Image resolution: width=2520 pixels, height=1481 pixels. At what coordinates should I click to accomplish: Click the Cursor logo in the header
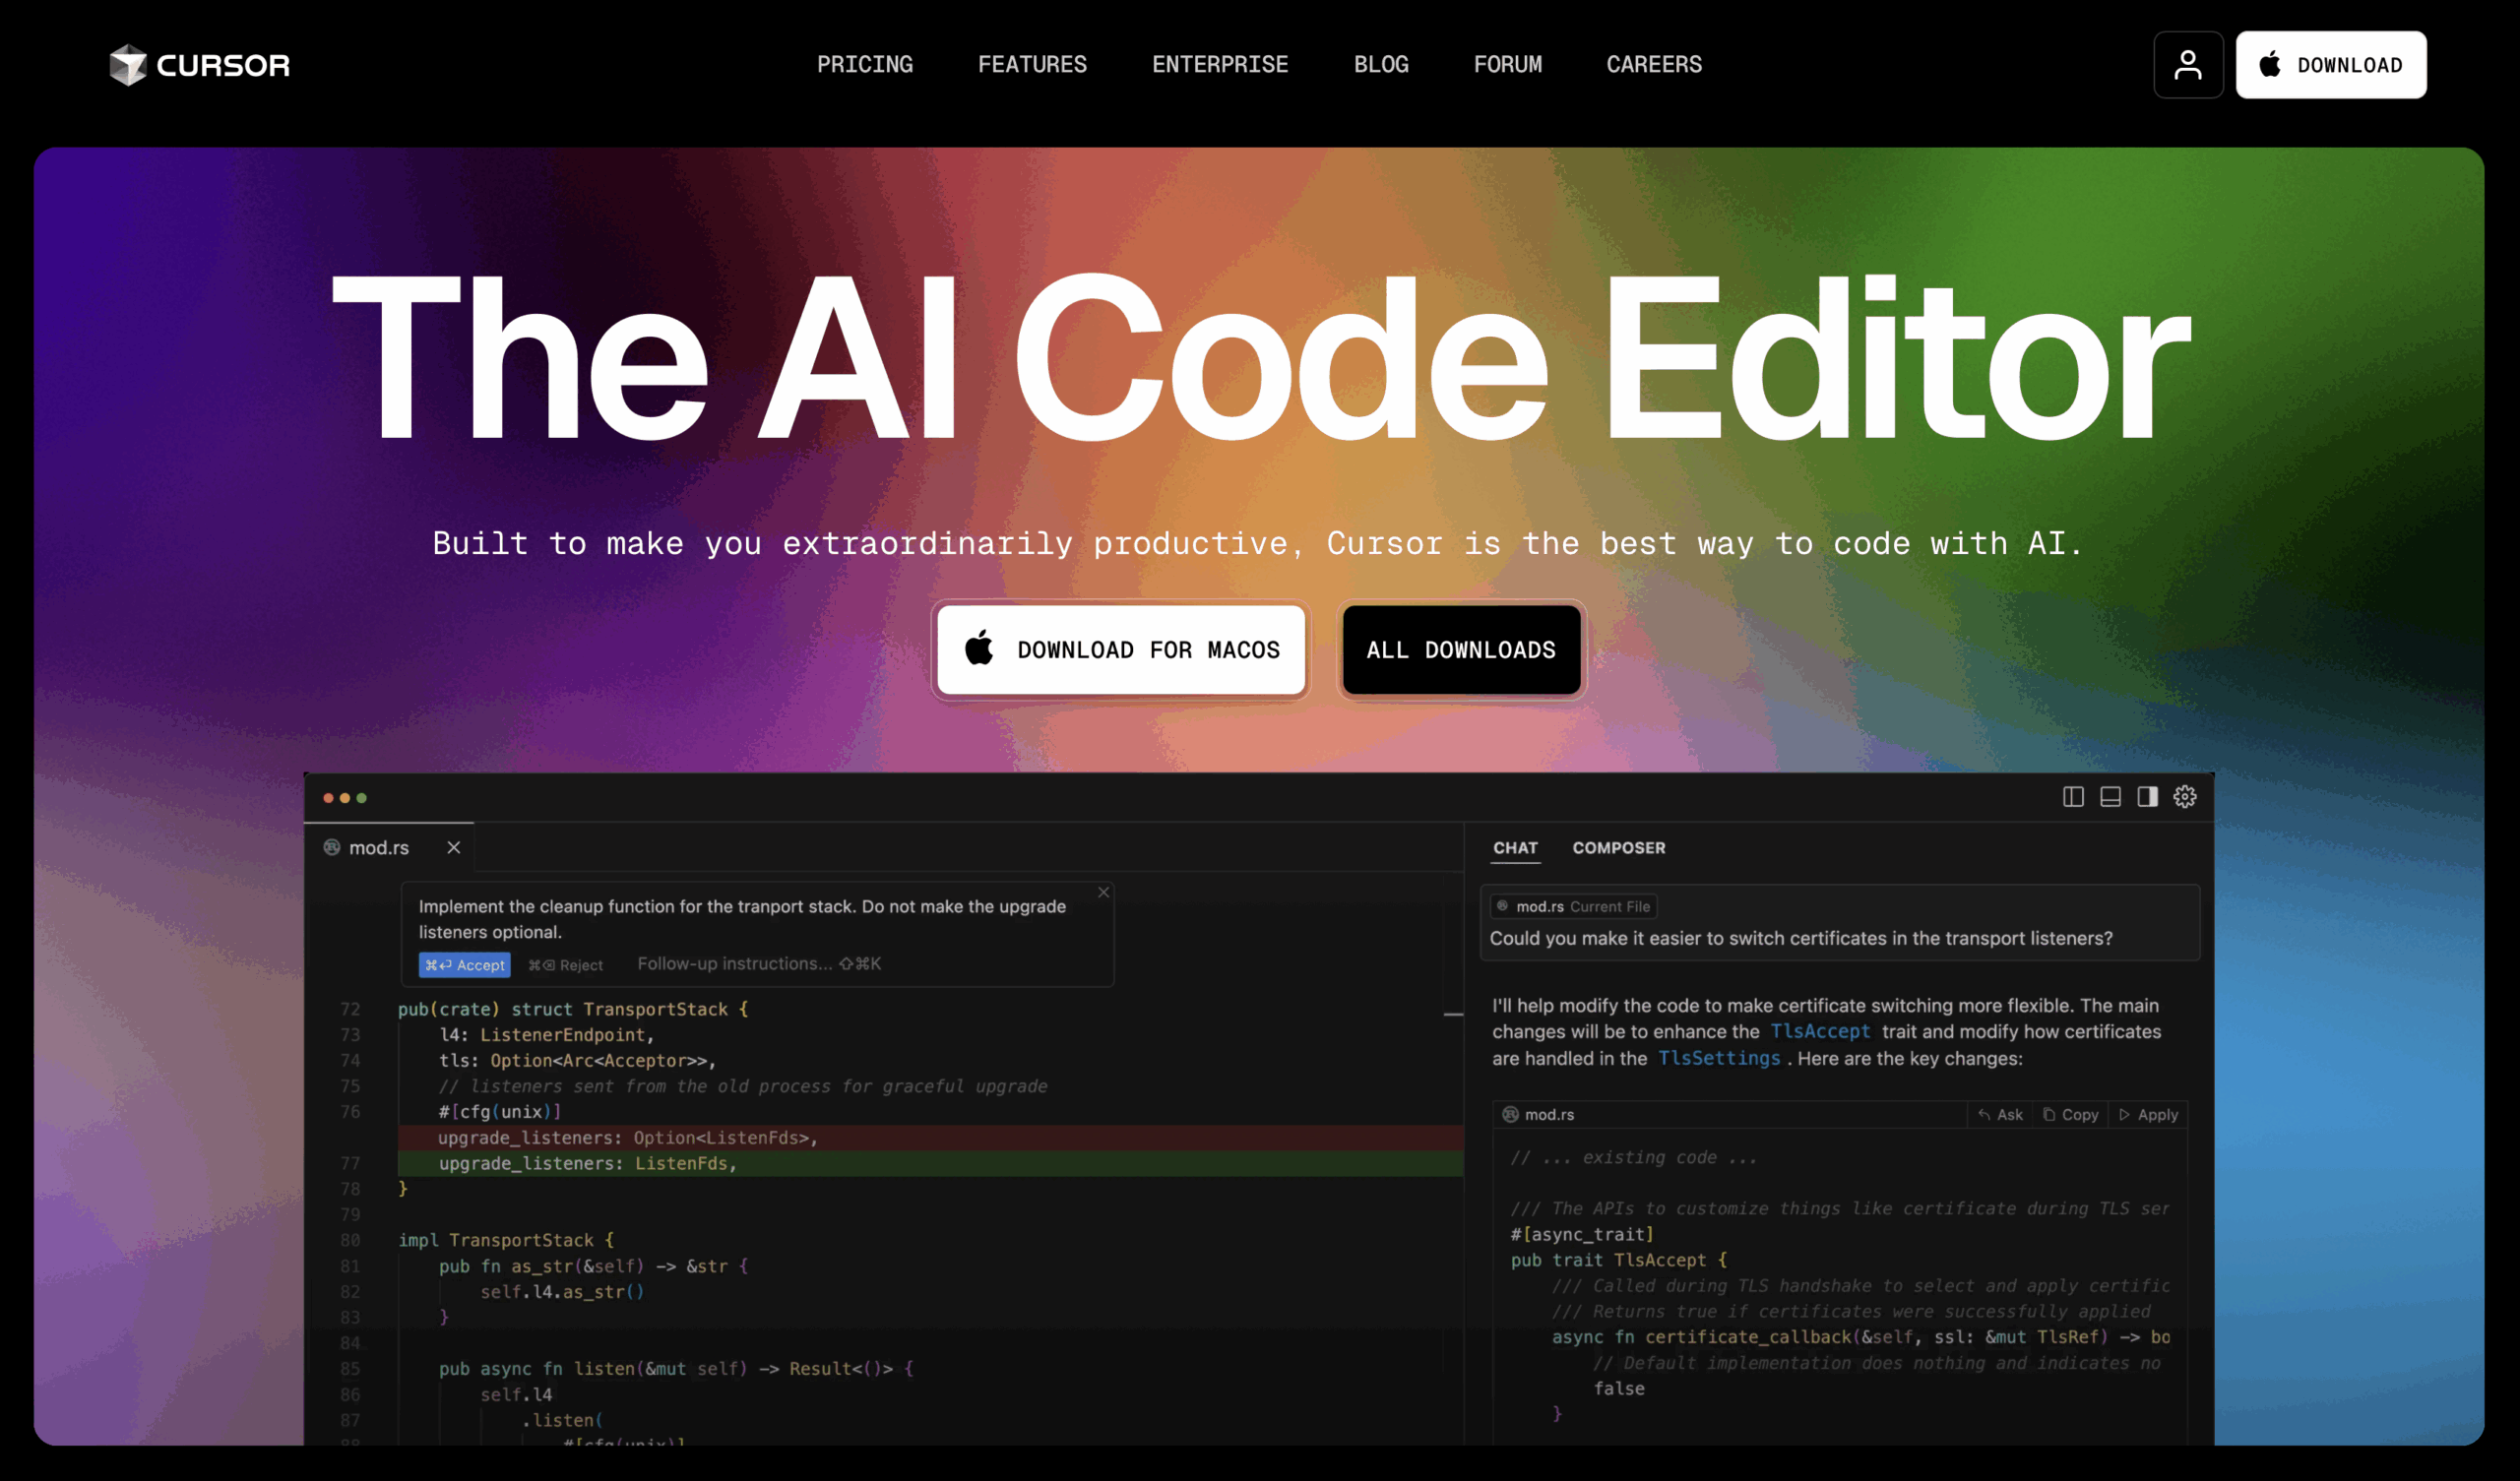point(200,65)
